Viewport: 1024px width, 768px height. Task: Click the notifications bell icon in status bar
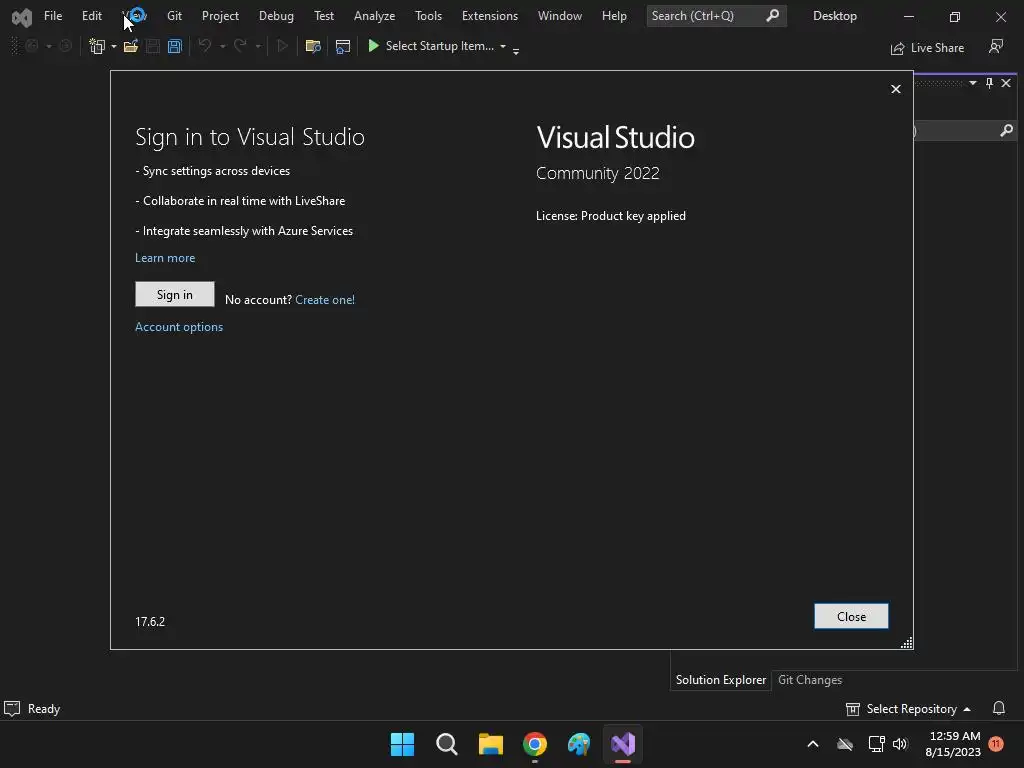coord(999,708)
